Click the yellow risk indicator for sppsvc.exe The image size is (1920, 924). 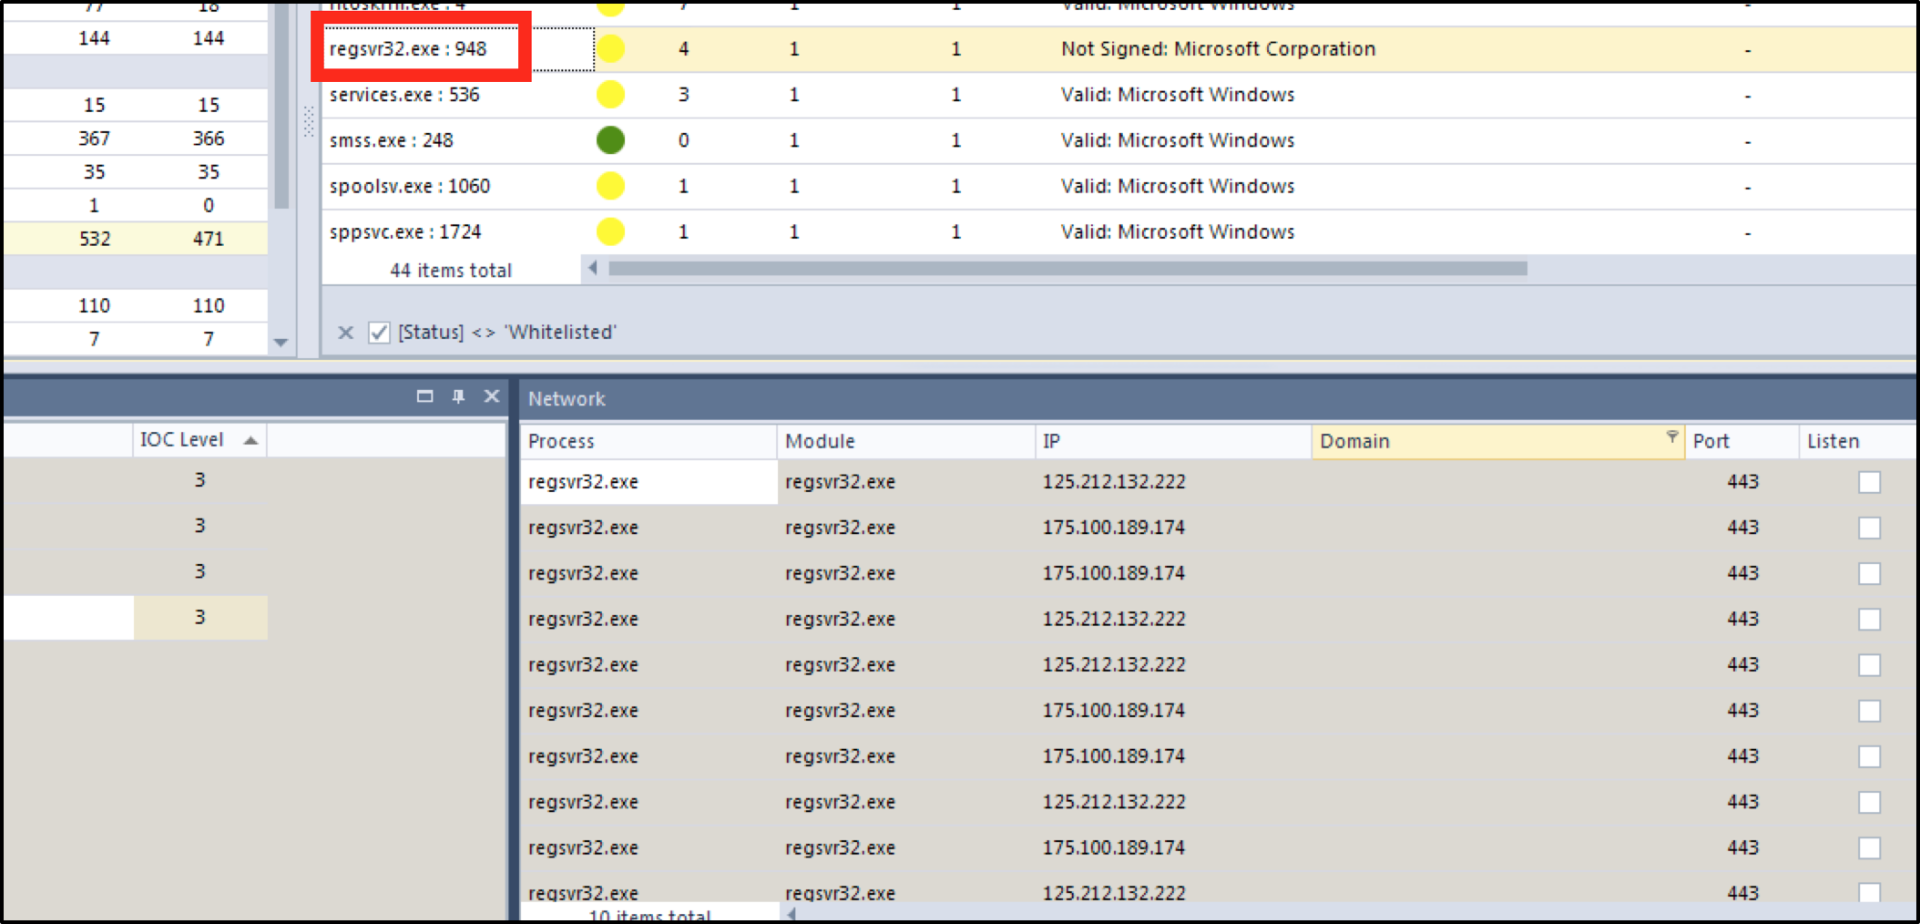coord(610,232)
